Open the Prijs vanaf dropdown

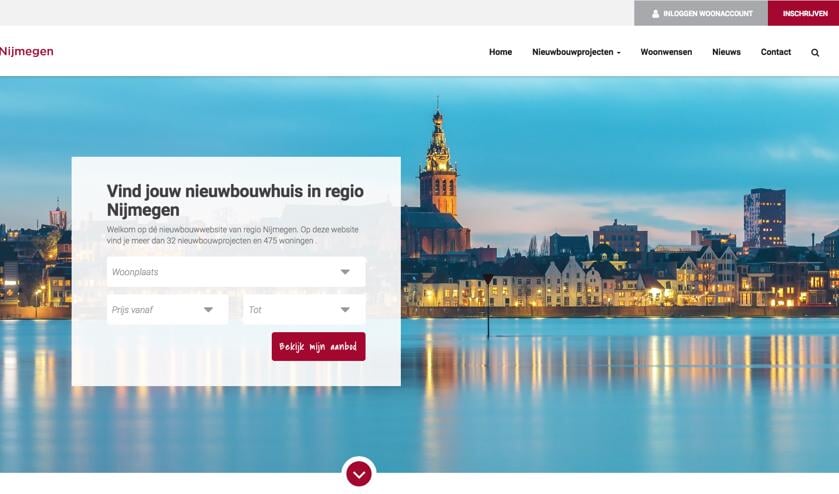click(167, 309)
